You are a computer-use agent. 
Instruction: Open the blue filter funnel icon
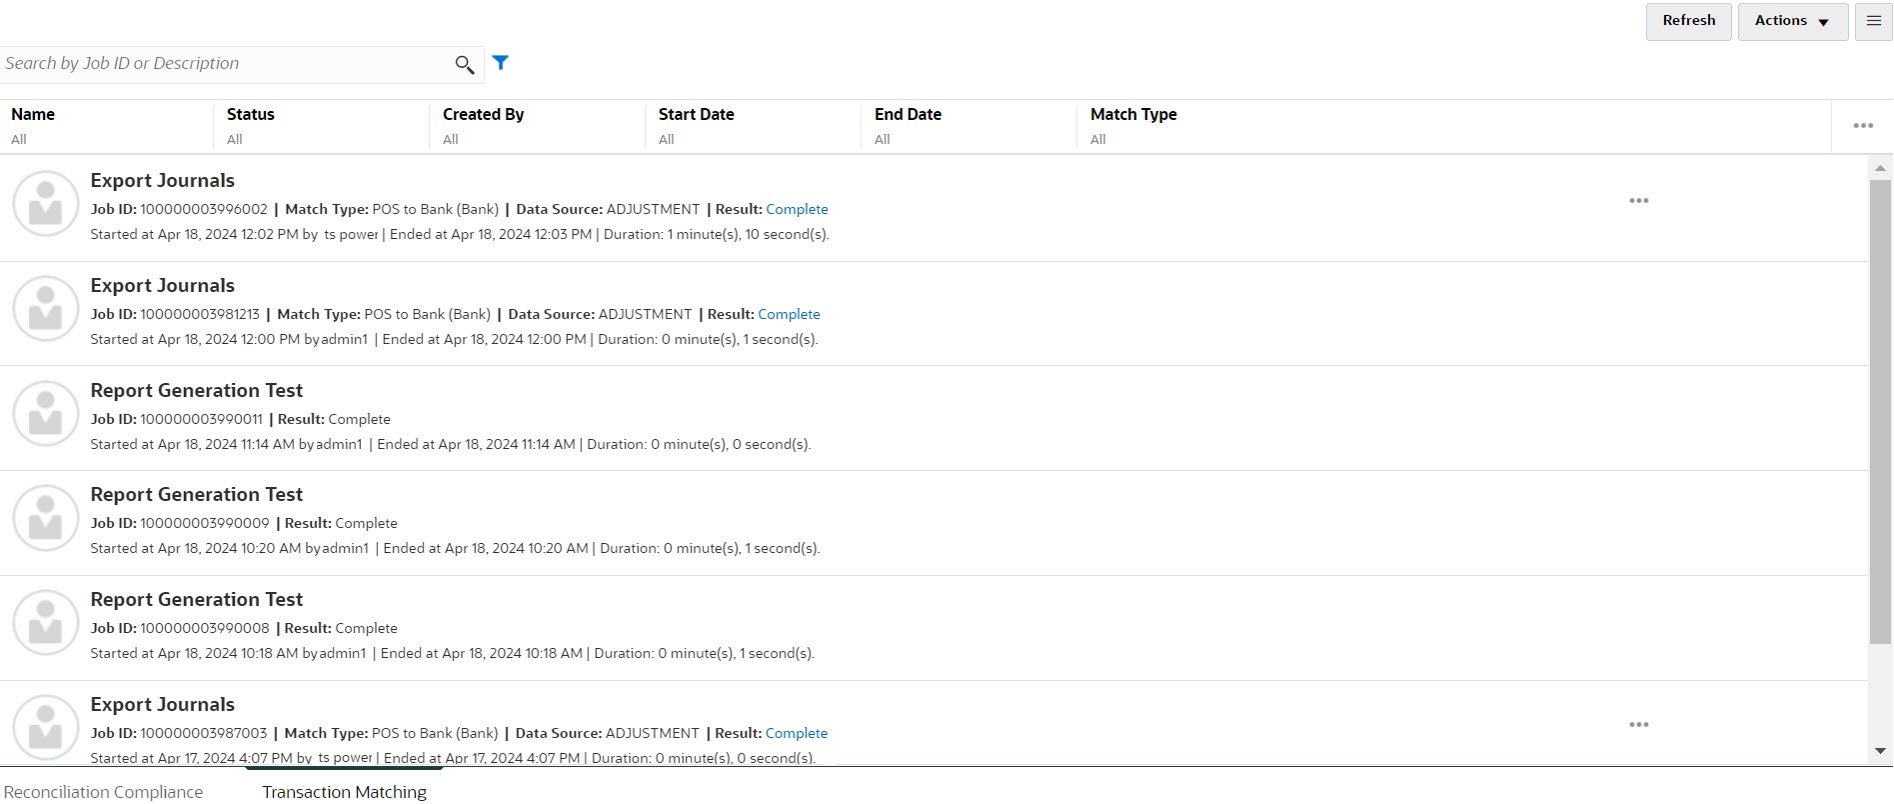501,63
